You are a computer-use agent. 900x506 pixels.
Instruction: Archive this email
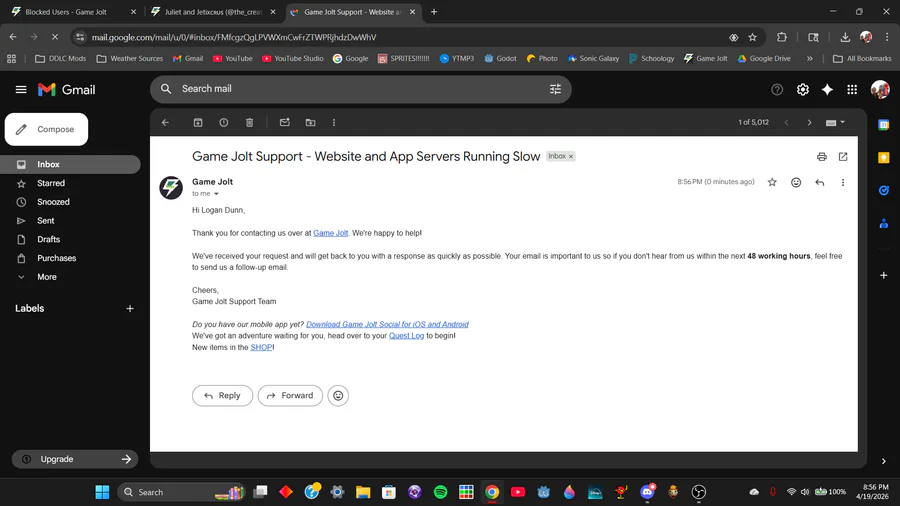tap(198, 122)
